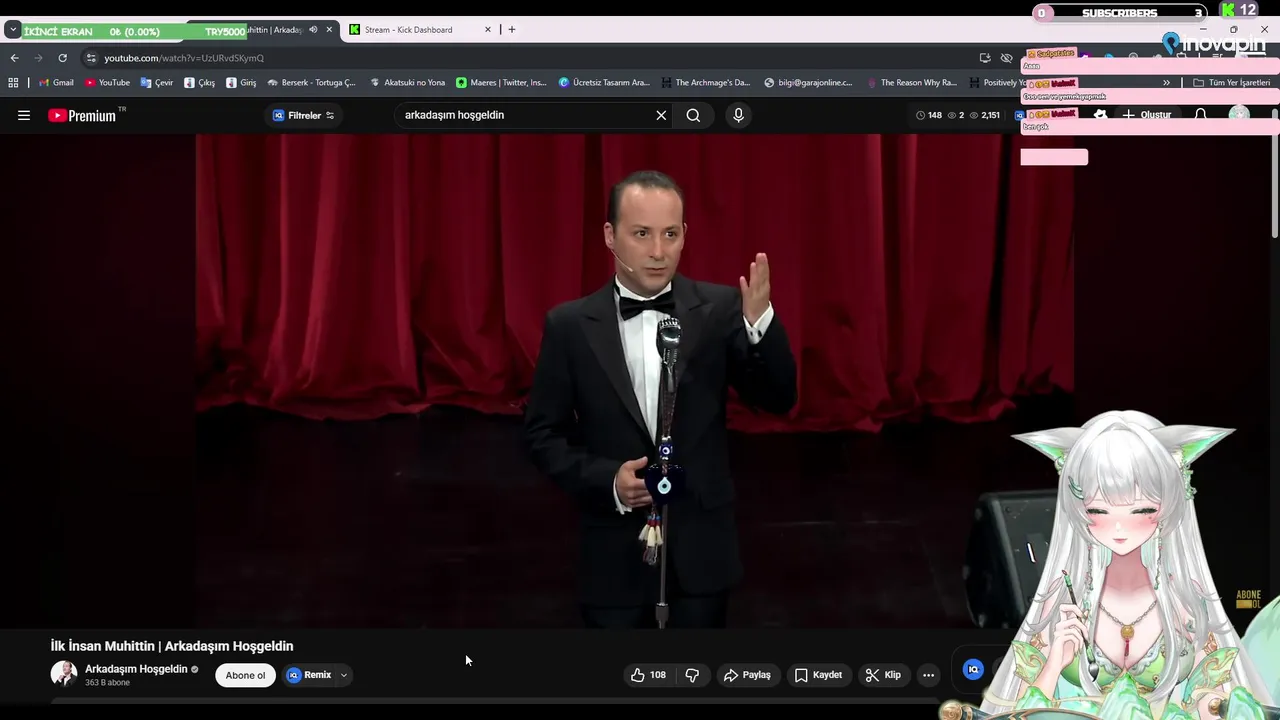Open YouTube notifications bell
The image size is (1280, 720).
1201,115
